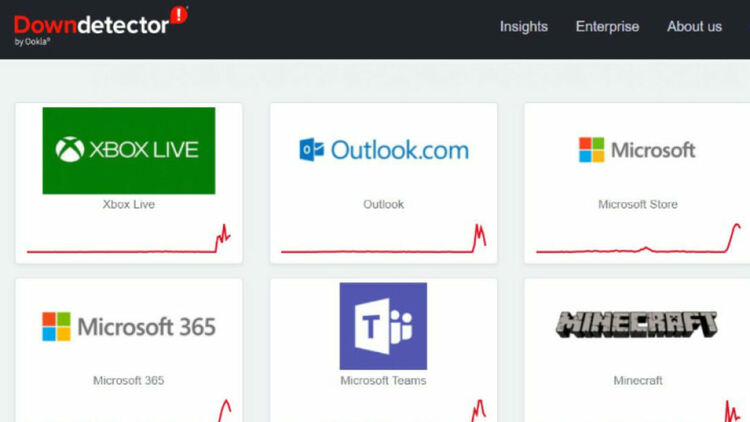The image size is (750, 422).
Task: Open the Outlook text link
Action: pyautogui.click(x=383, y=204)
